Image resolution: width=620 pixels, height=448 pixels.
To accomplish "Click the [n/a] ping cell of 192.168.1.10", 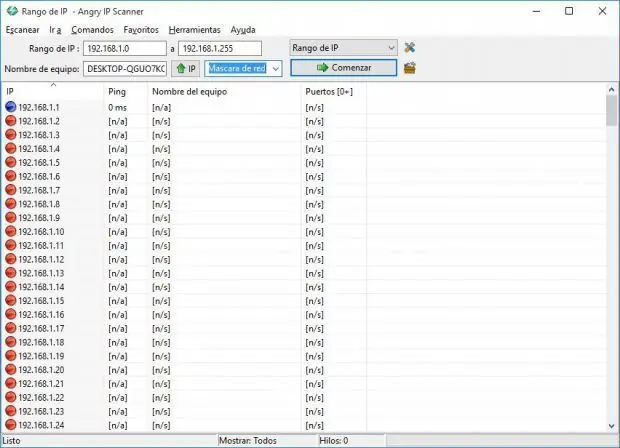I will pyautogui.click(x=118, y=232).
